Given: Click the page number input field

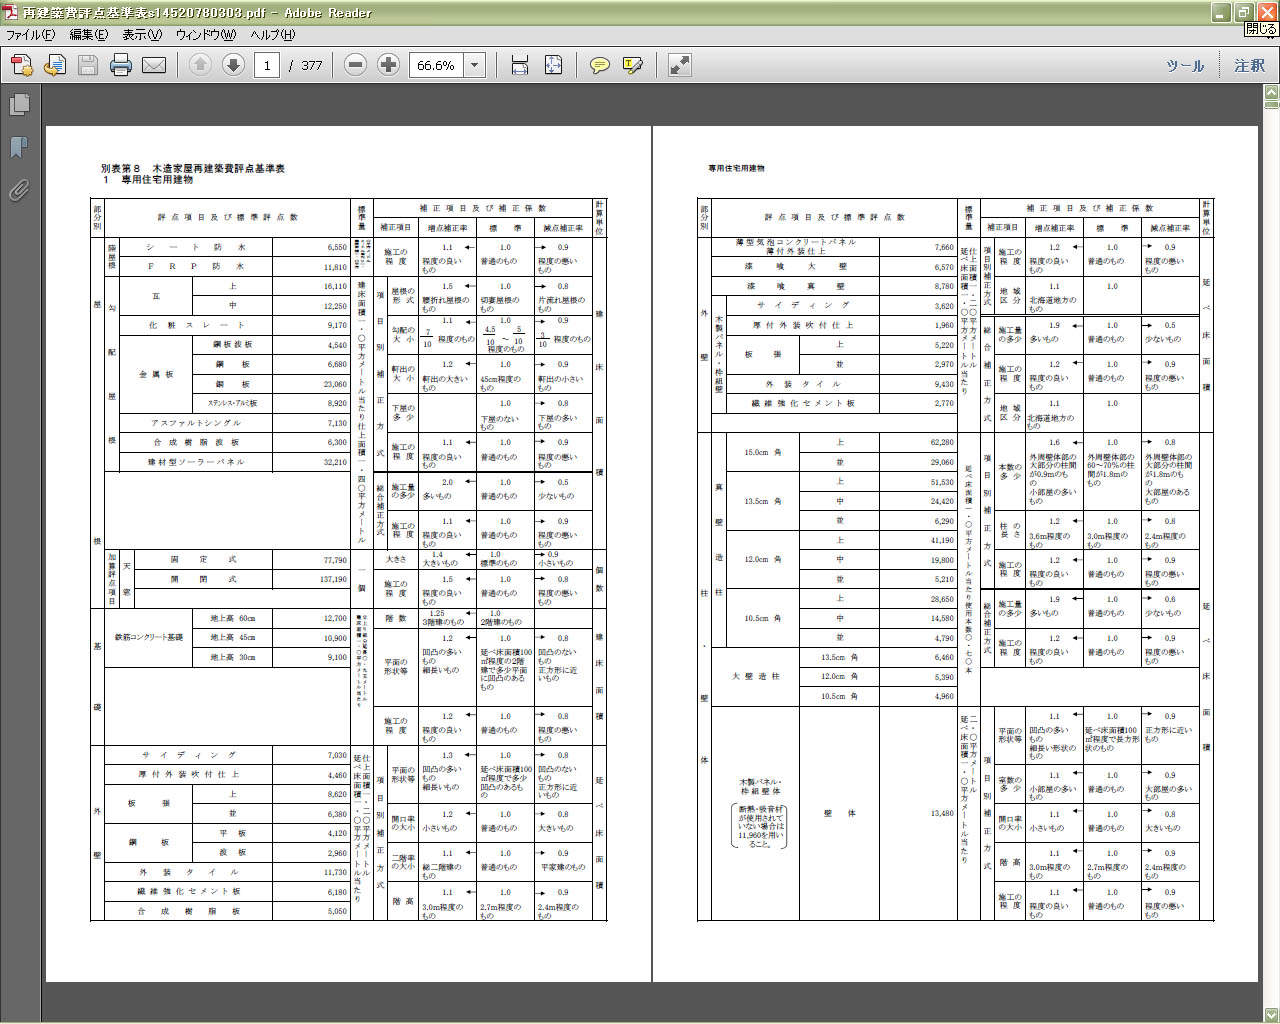Looking at the screenshot, I should click(x=267, y=65).
